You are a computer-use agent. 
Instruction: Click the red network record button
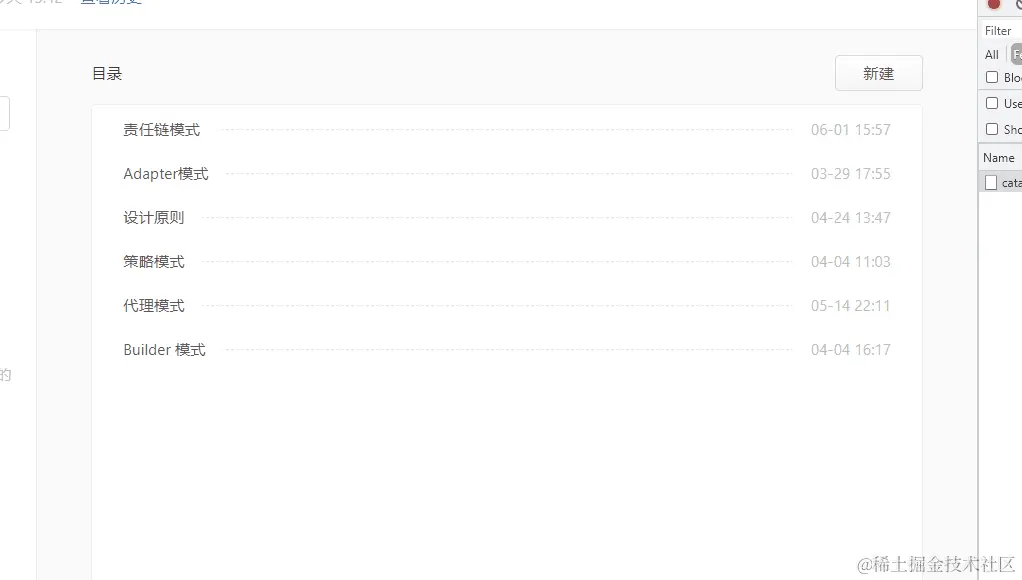point(993,4)
